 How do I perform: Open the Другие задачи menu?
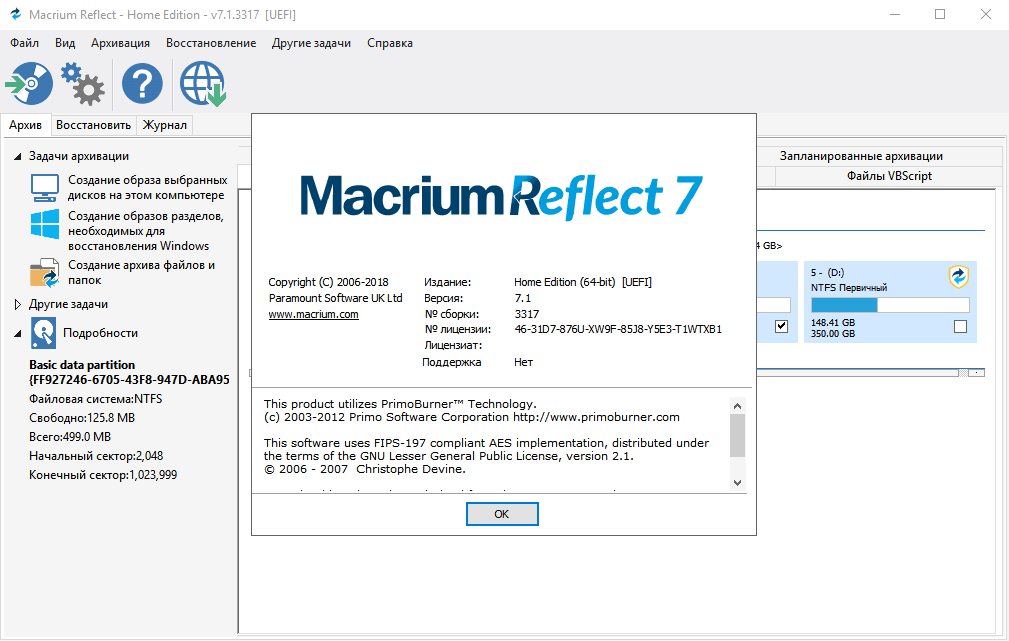[x=311, y=43]
